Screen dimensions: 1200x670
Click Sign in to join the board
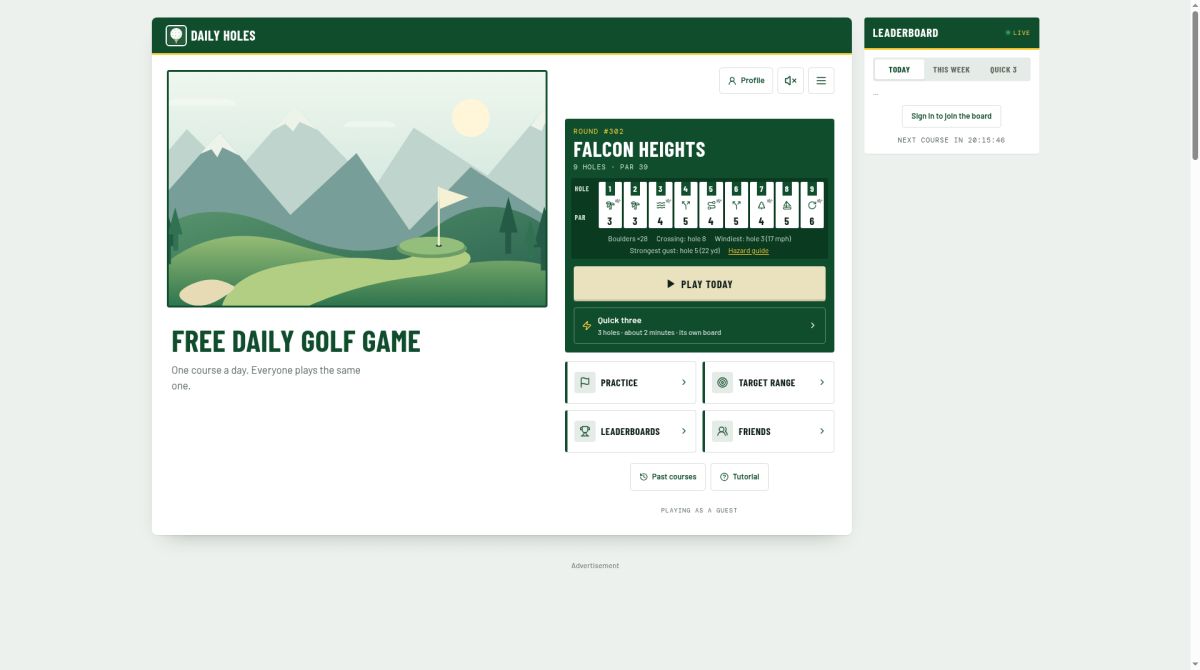click(951, 116)
